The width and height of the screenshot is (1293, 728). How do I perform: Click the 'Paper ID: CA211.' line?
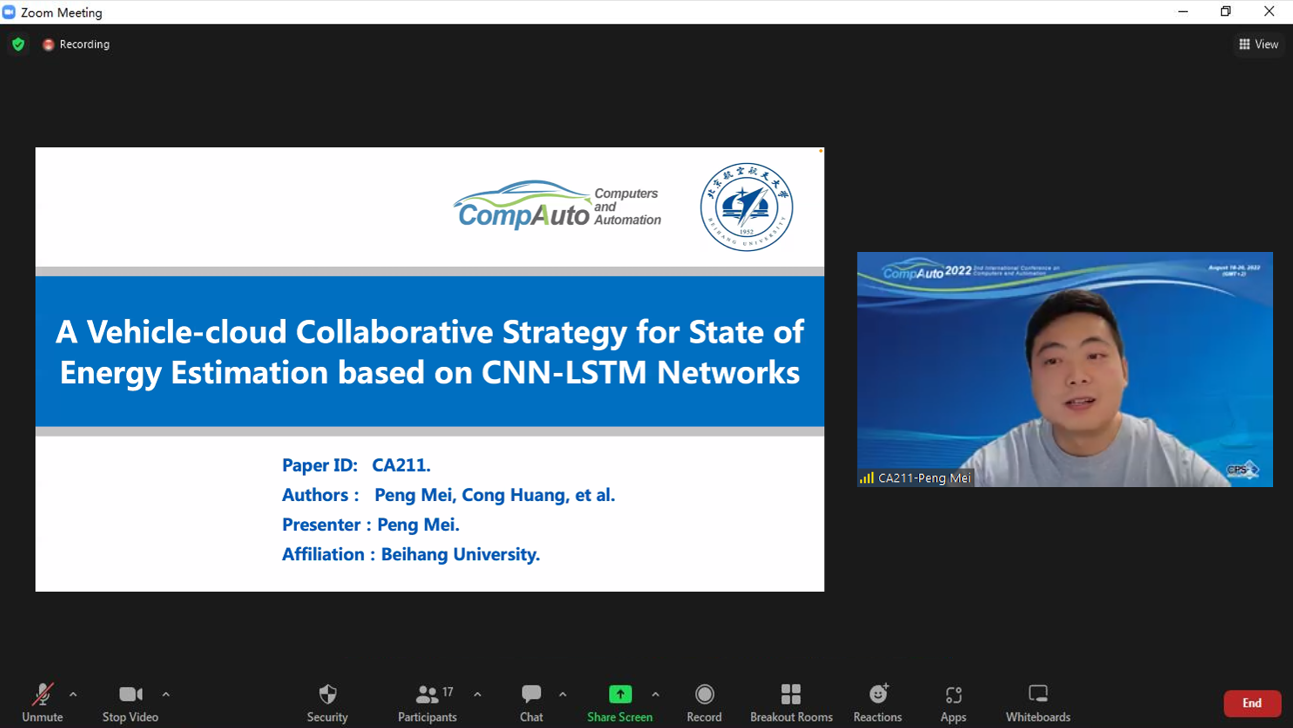356,465
